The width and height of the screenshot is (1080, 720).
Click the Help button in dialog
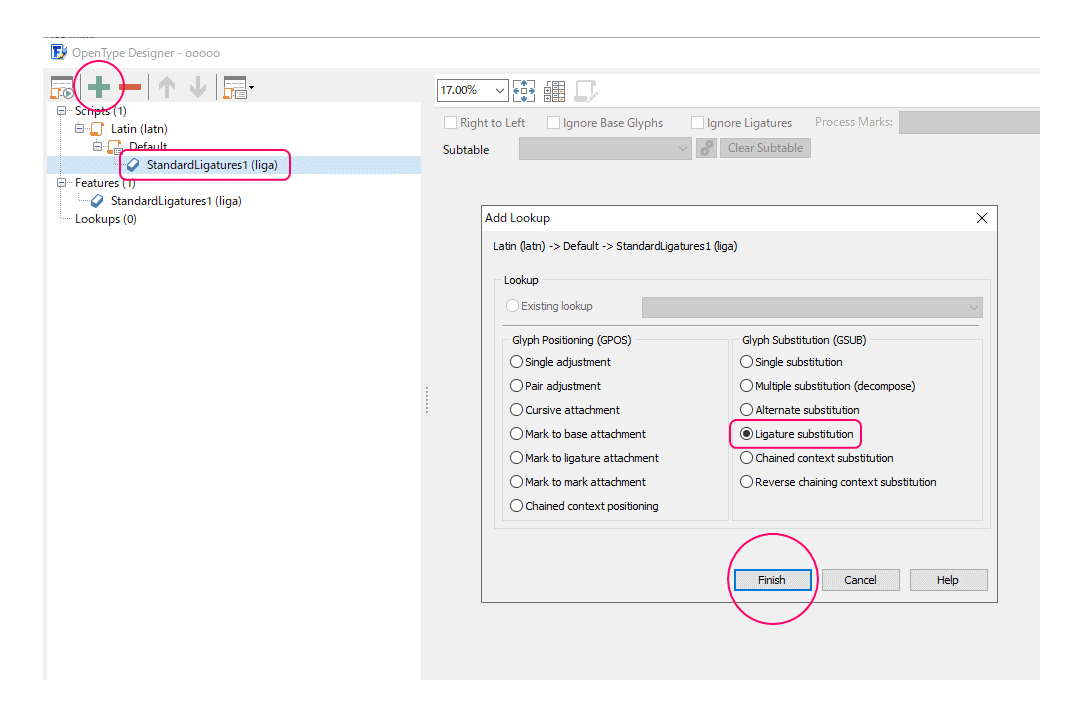coord(947,580)
